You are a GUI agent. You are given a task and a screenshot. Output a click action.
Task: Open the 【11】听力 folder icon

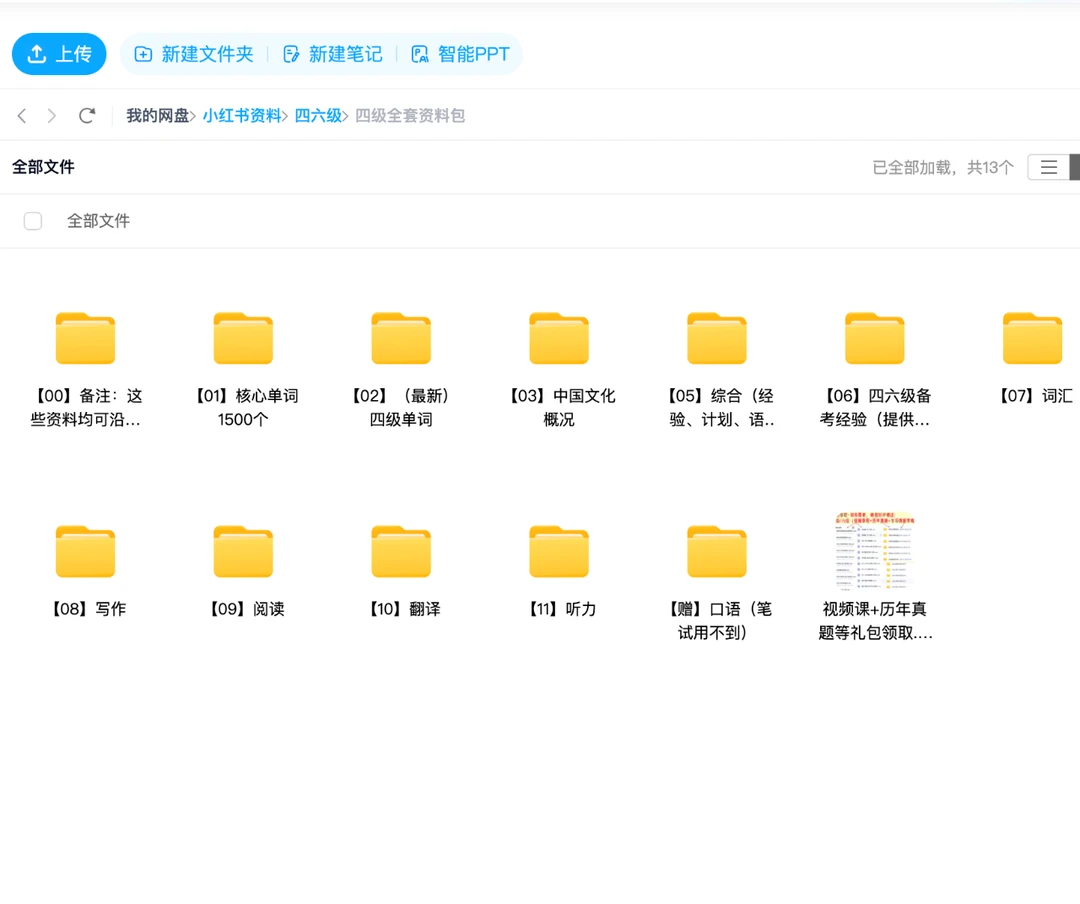click(559, 551)
